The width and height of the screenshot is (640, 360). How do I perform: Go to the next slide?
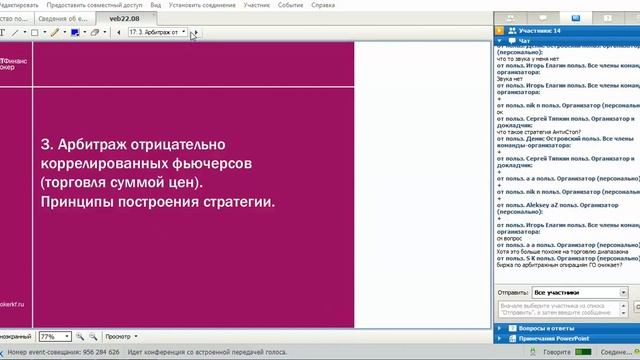[x=196, y=32]
